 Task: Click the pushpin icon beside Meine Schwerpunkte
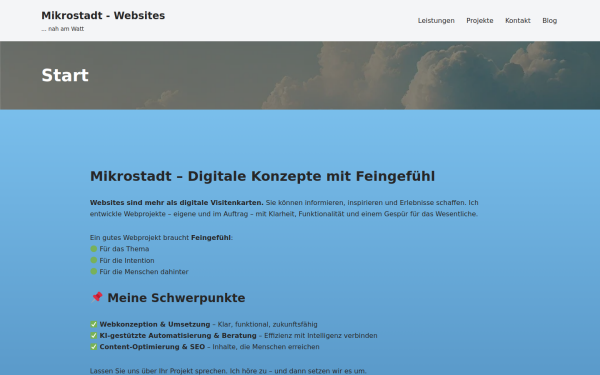click(97, 297)
